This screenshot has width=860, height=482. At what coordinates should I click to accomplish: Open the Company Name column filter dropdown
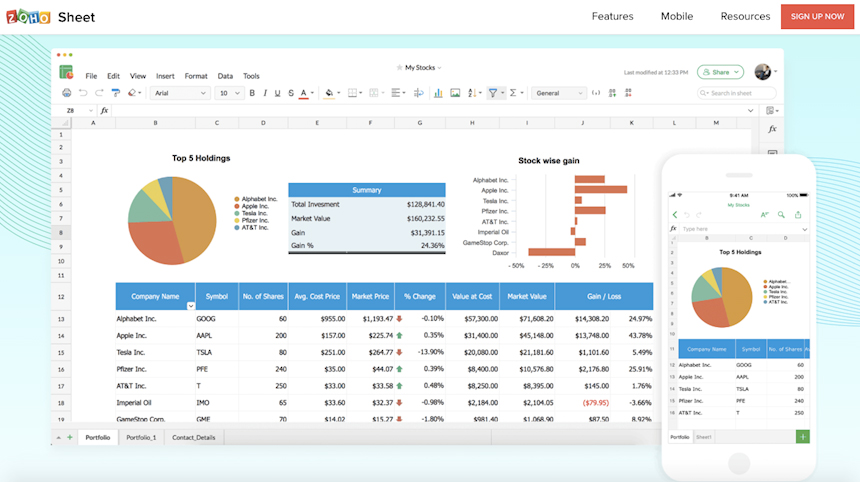[x=190, y=306]
